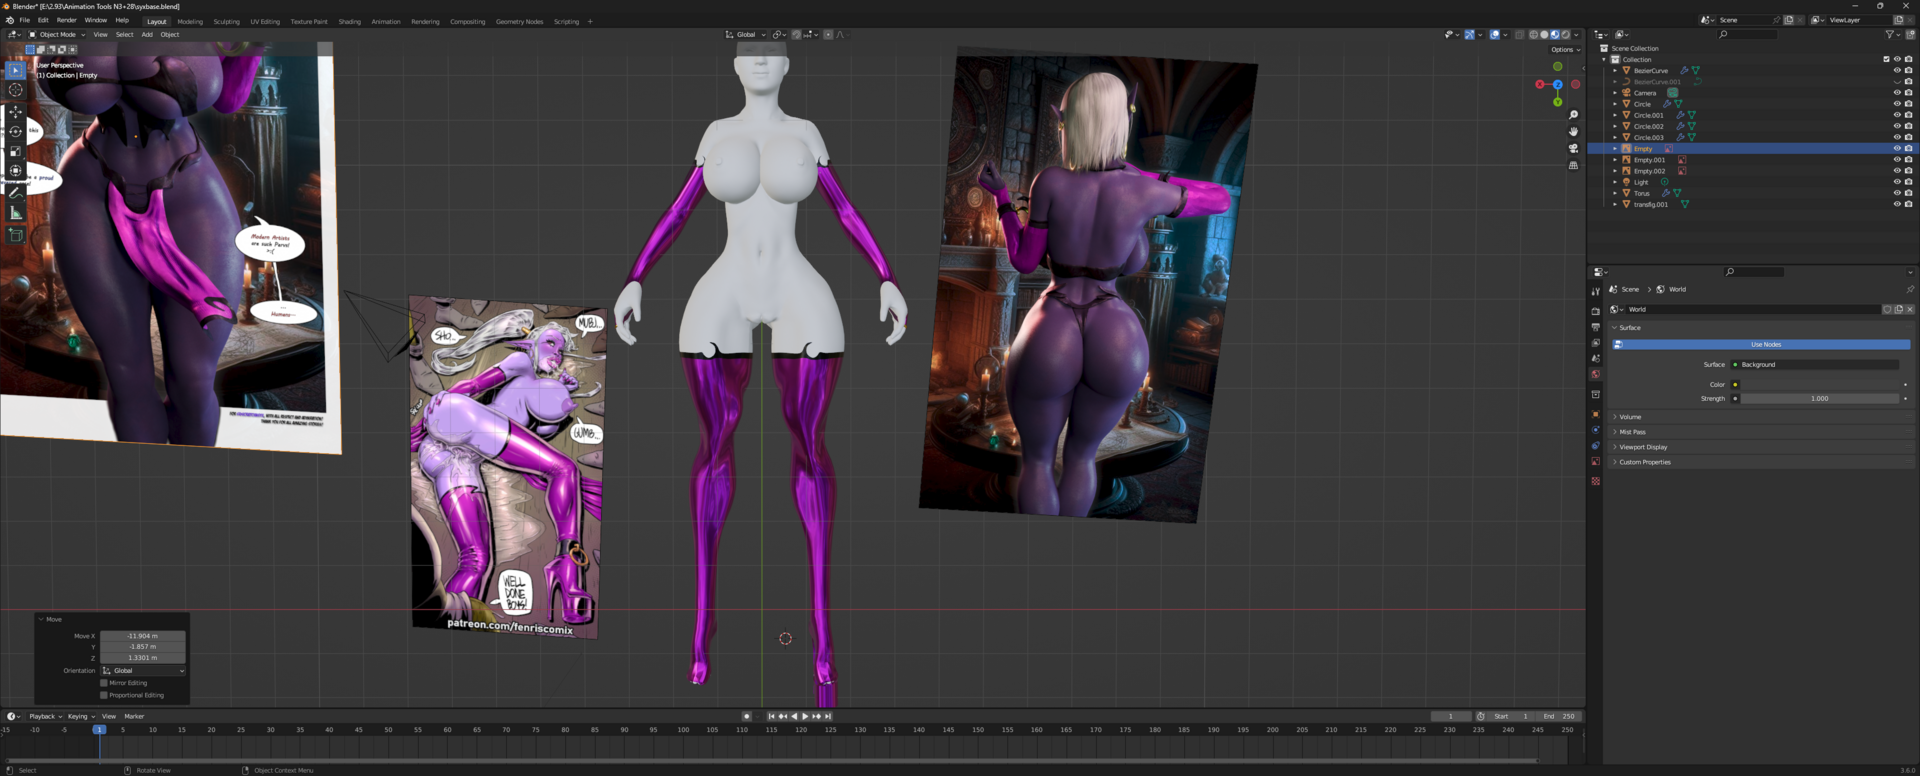This screenshot has width=1920, height=776.
Task: Choose the Measure tool
Action: pyautogui.click(x=16, y=213)
